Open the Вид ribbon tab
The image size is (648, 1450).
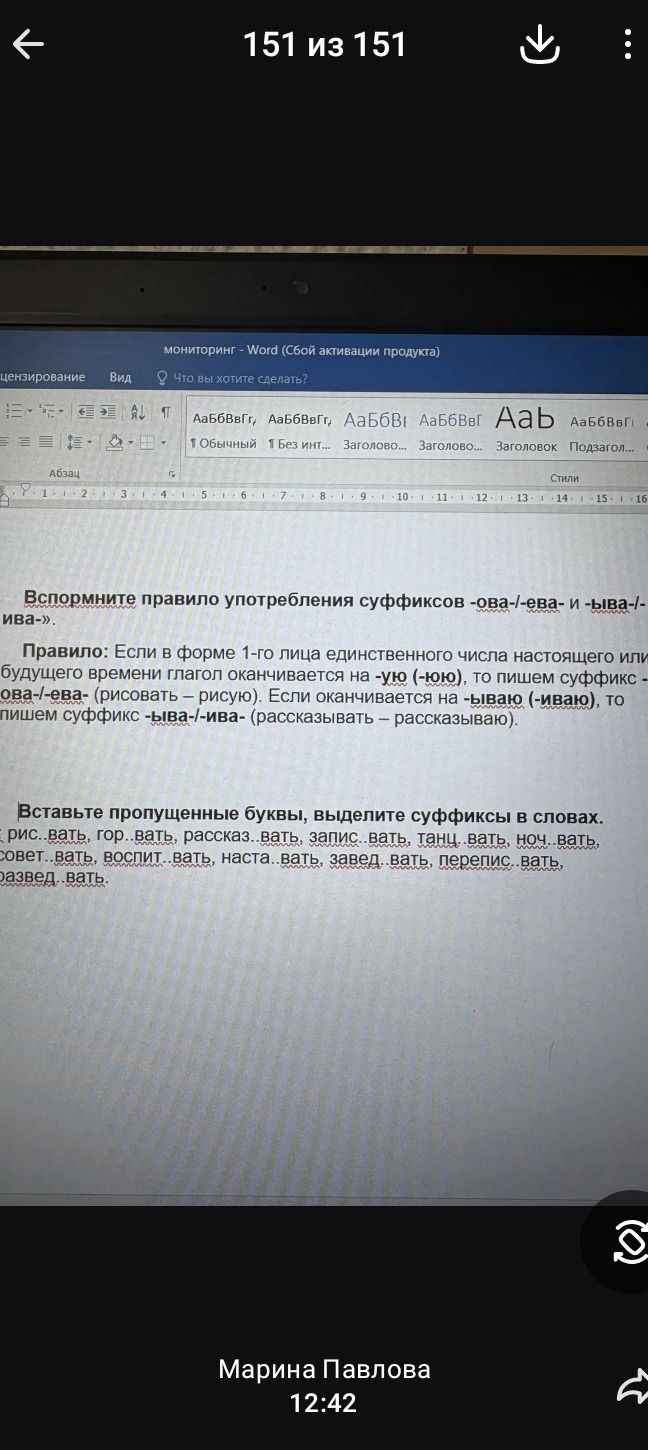(x=120, y=377)
